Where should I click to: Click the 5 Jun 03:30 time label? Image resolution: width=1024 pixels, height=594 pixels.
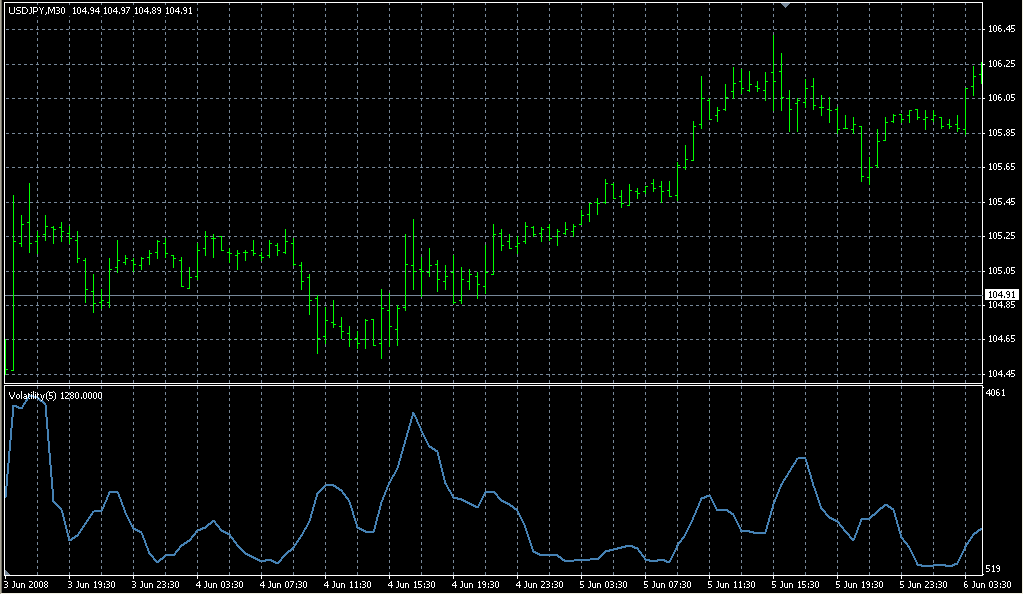click(x=603, y=585)
